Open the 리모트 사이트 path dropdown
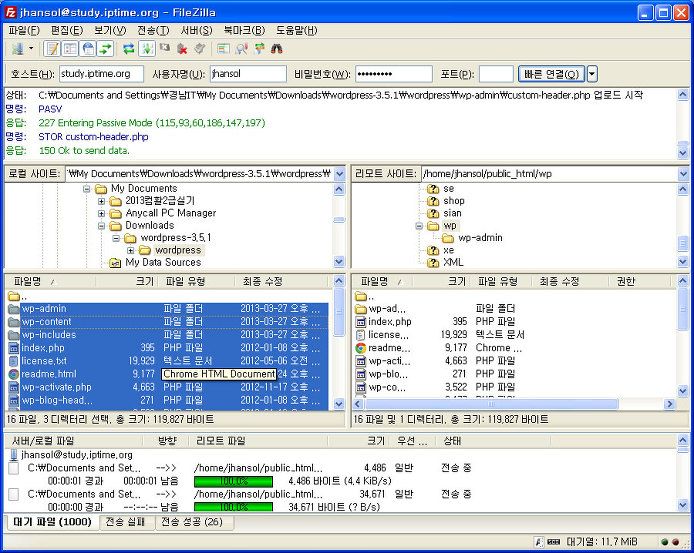Viewport: 694px width, 553px height. pyautogui.click(x=682, y=174)
